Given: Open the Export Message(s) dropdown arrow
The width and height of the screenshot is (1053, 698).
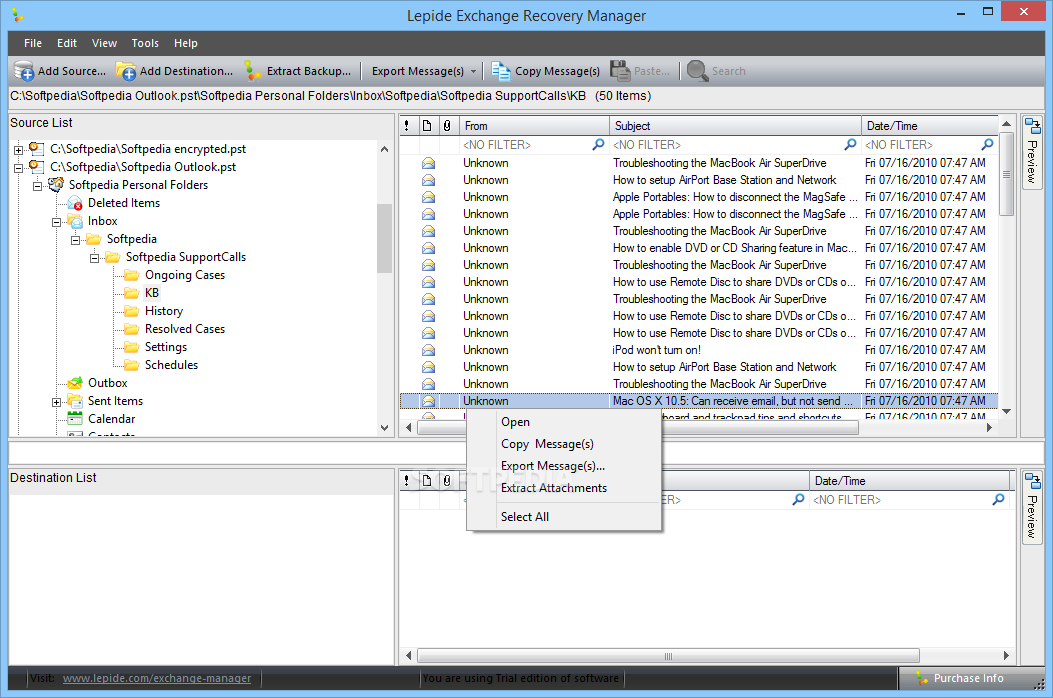Looking at the screenshot, I should [x=473, y=71].
